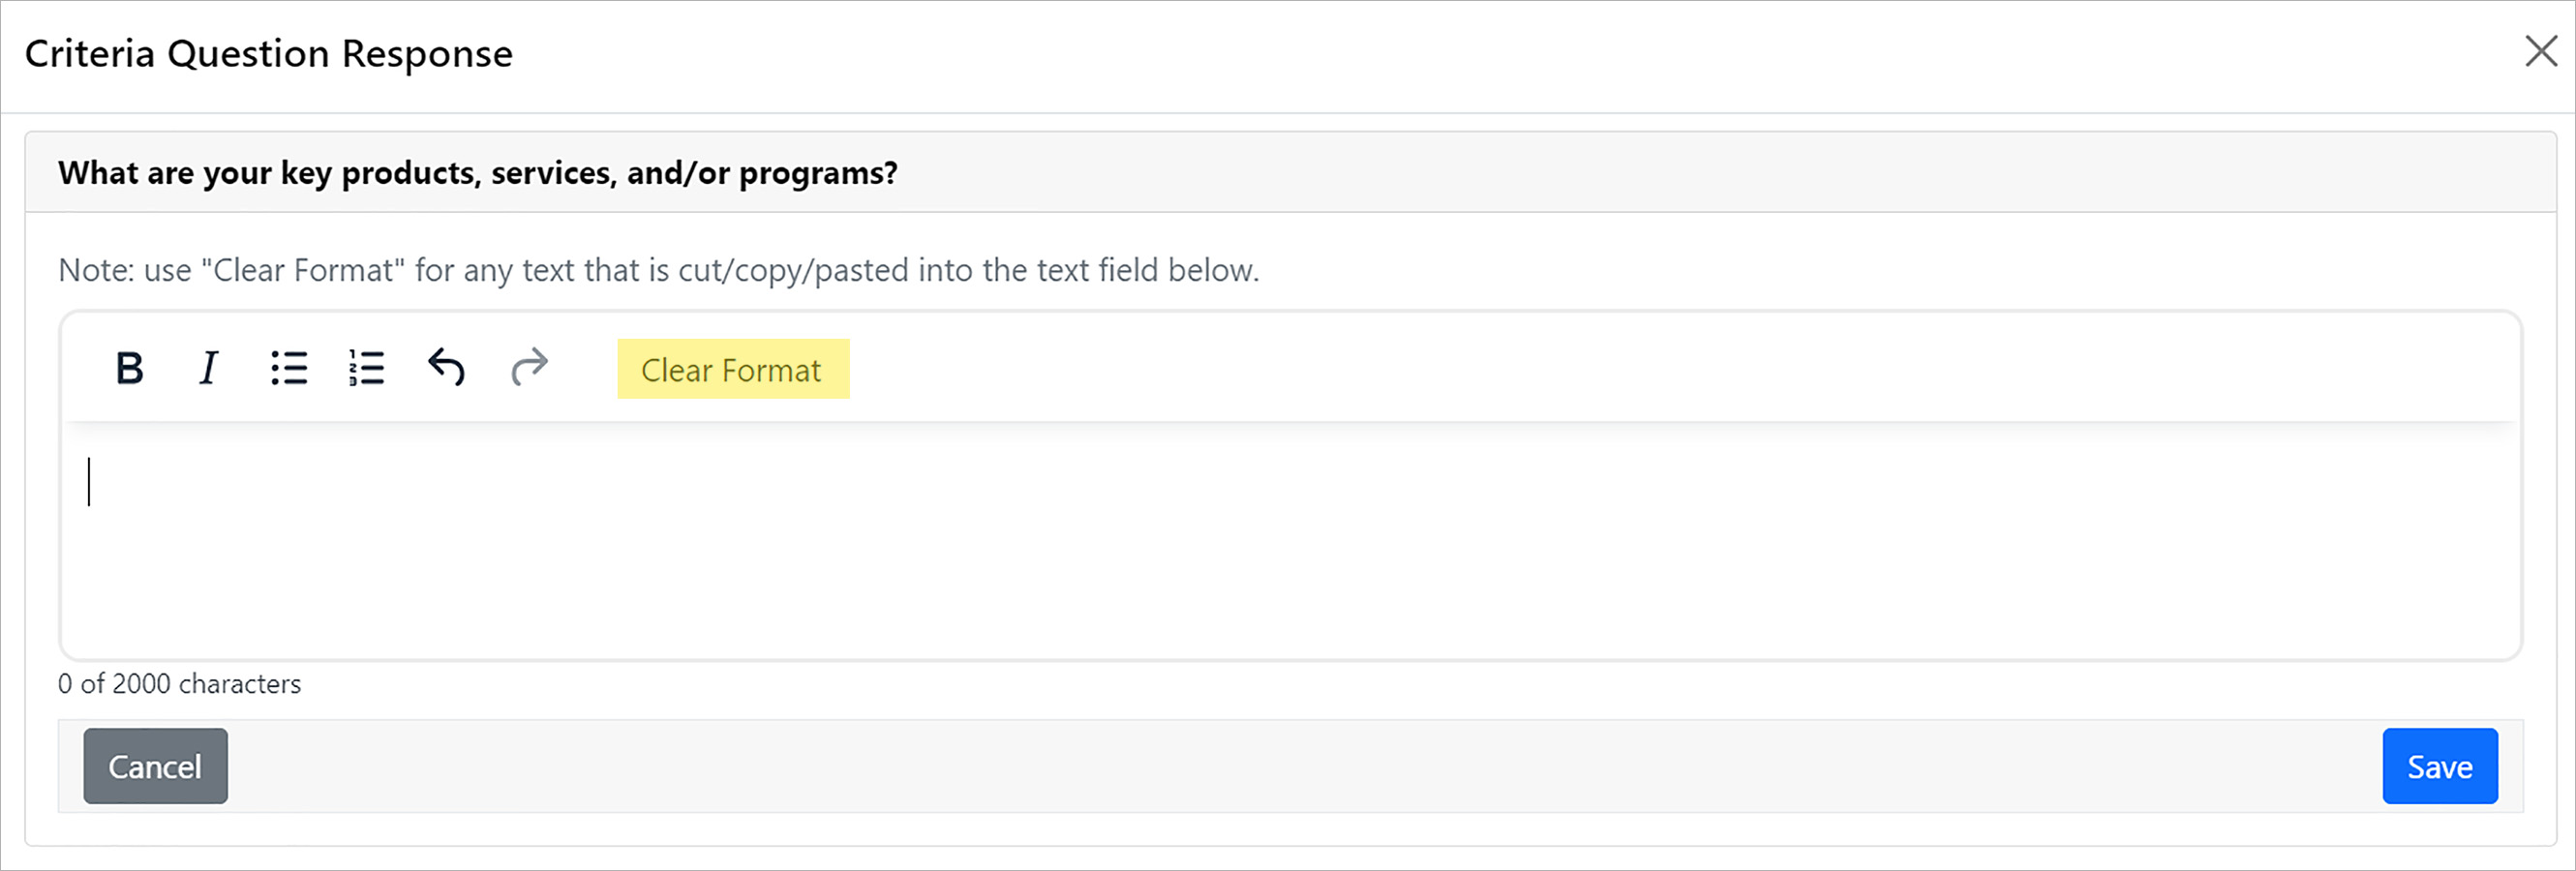The image size is (2576, 871).
Task: Hit the blue Save button
Action: pyautogui.click(x=2439, y=766)
